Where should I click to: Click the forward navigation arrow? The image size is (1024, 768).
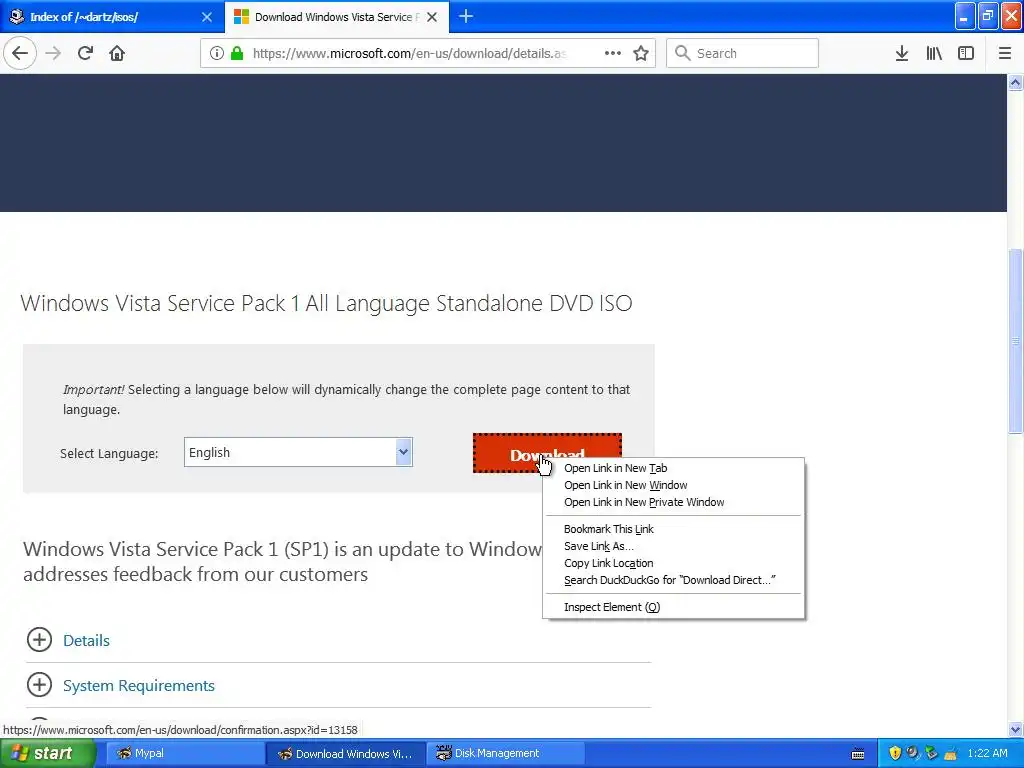tap(53, 53)
